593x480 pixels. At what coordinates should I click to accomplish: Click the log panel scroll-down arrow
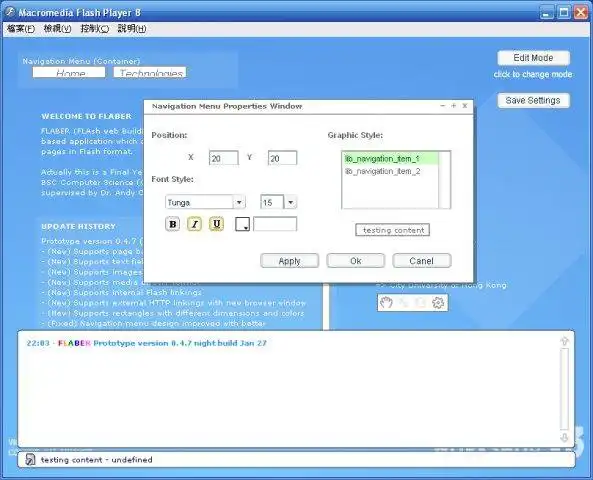click(564, 438)
